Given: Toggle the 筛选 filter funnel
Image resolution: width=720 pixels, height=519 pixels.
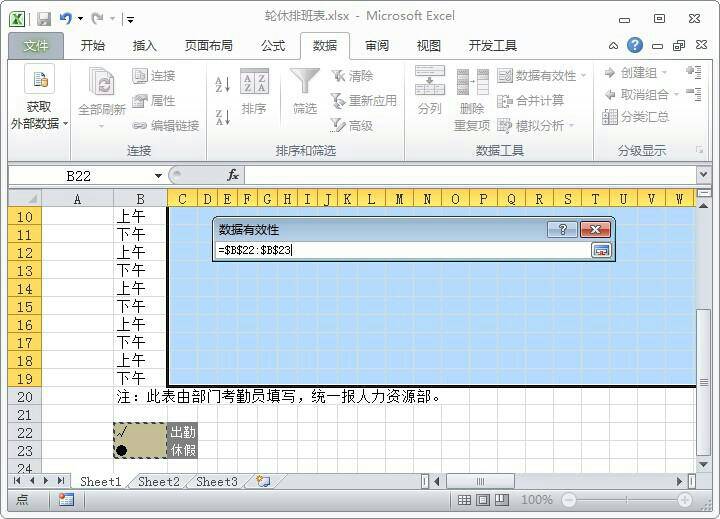Looking at the screenshot, I should tap(305, 92).
